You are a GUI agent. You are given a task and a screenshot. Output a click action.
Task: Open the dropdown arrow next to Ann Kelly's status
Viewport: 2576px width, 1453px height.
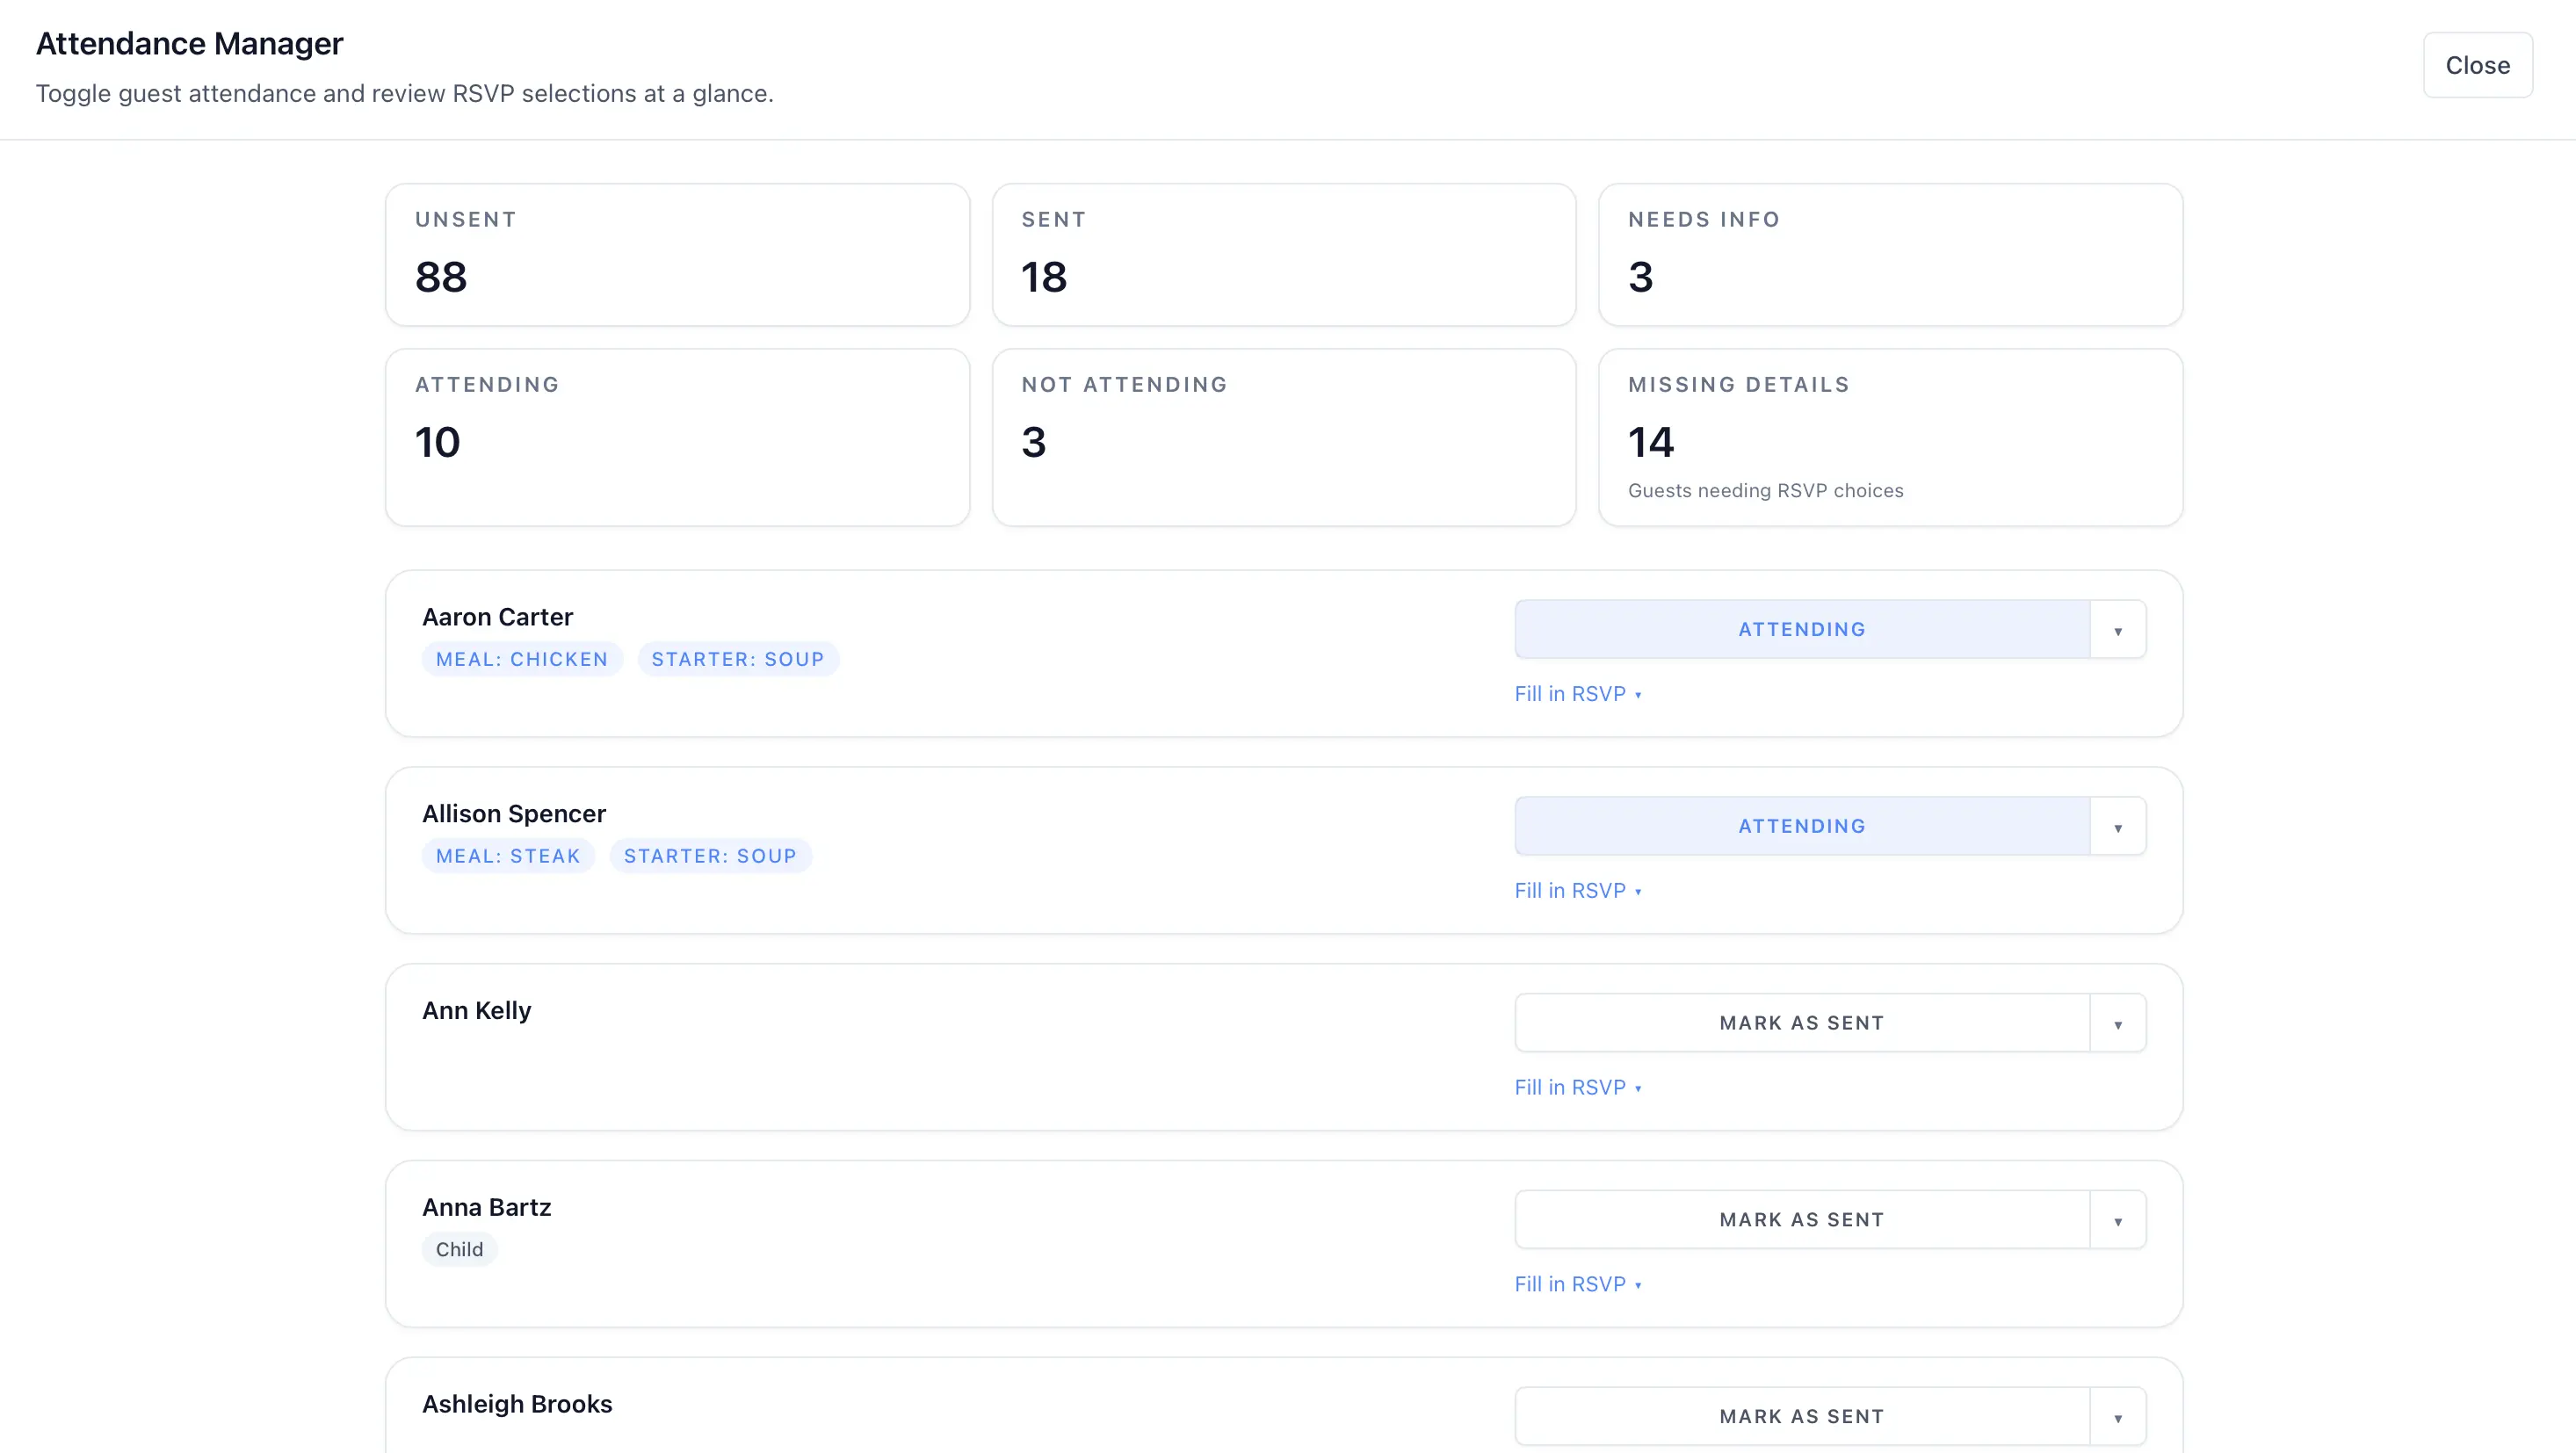pos(2117,1022)
